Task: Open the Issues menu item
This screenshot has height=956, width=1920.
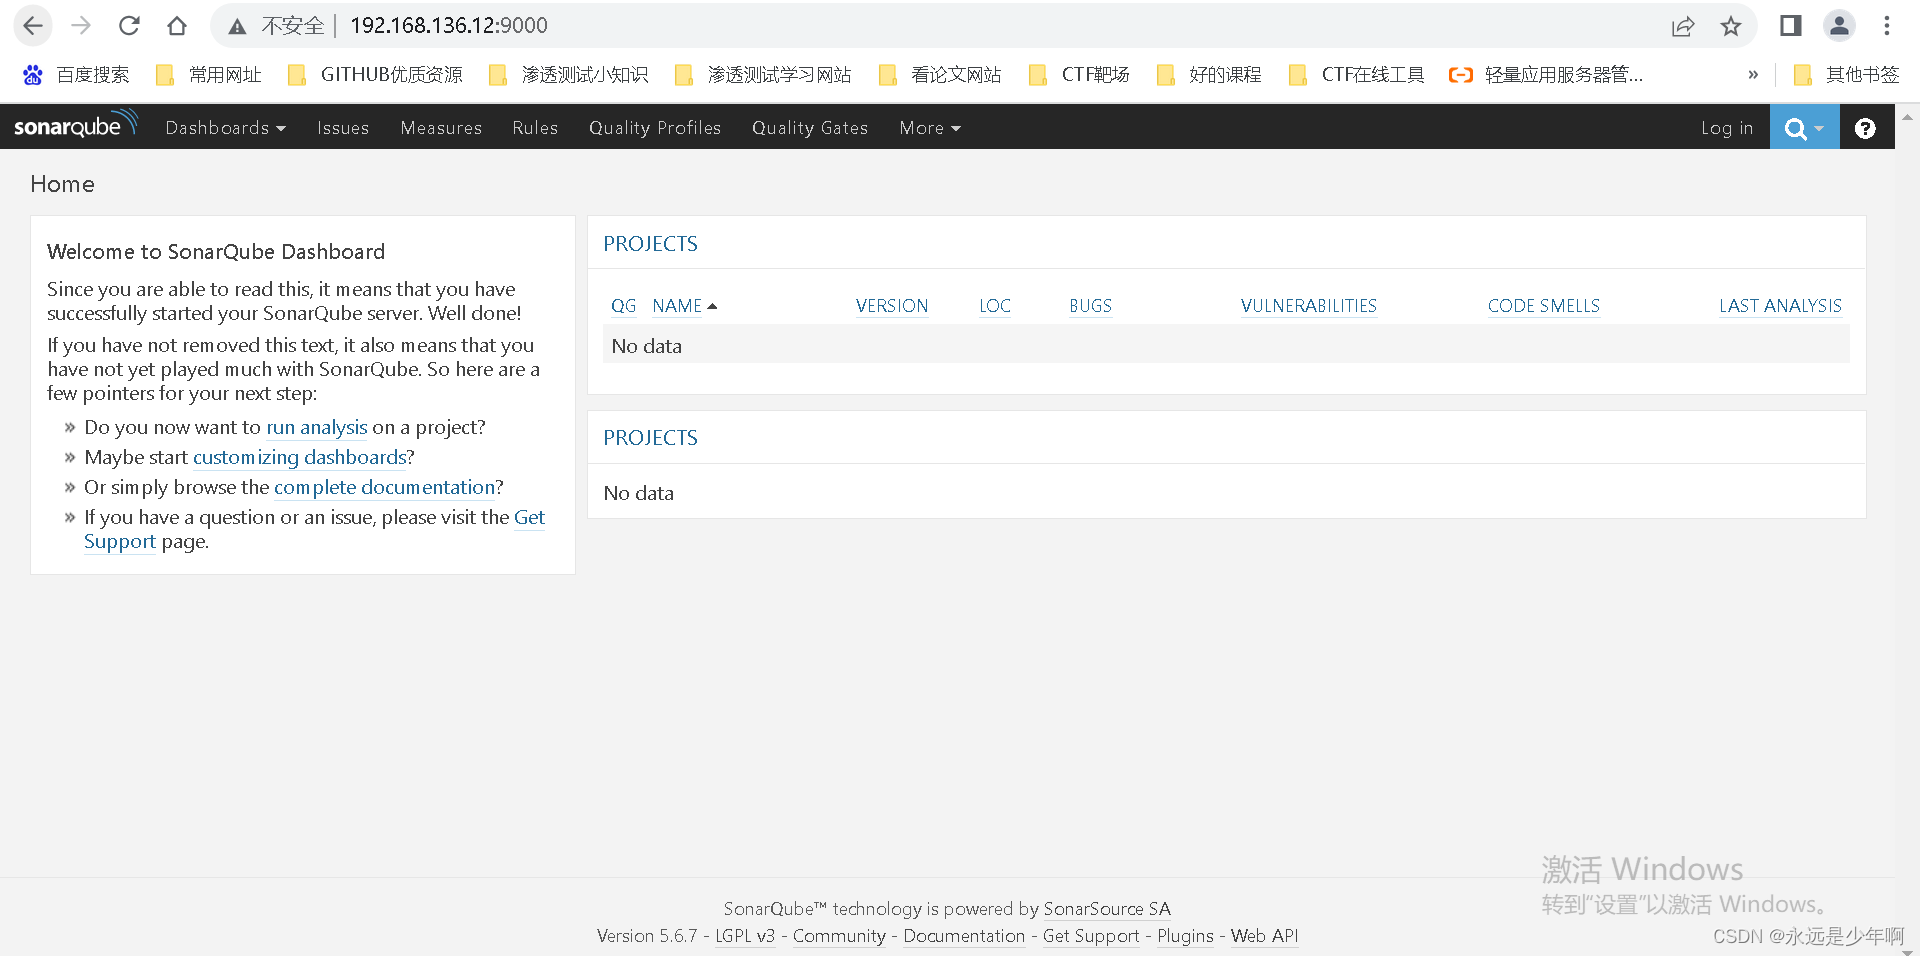Action: click(343, 128)
